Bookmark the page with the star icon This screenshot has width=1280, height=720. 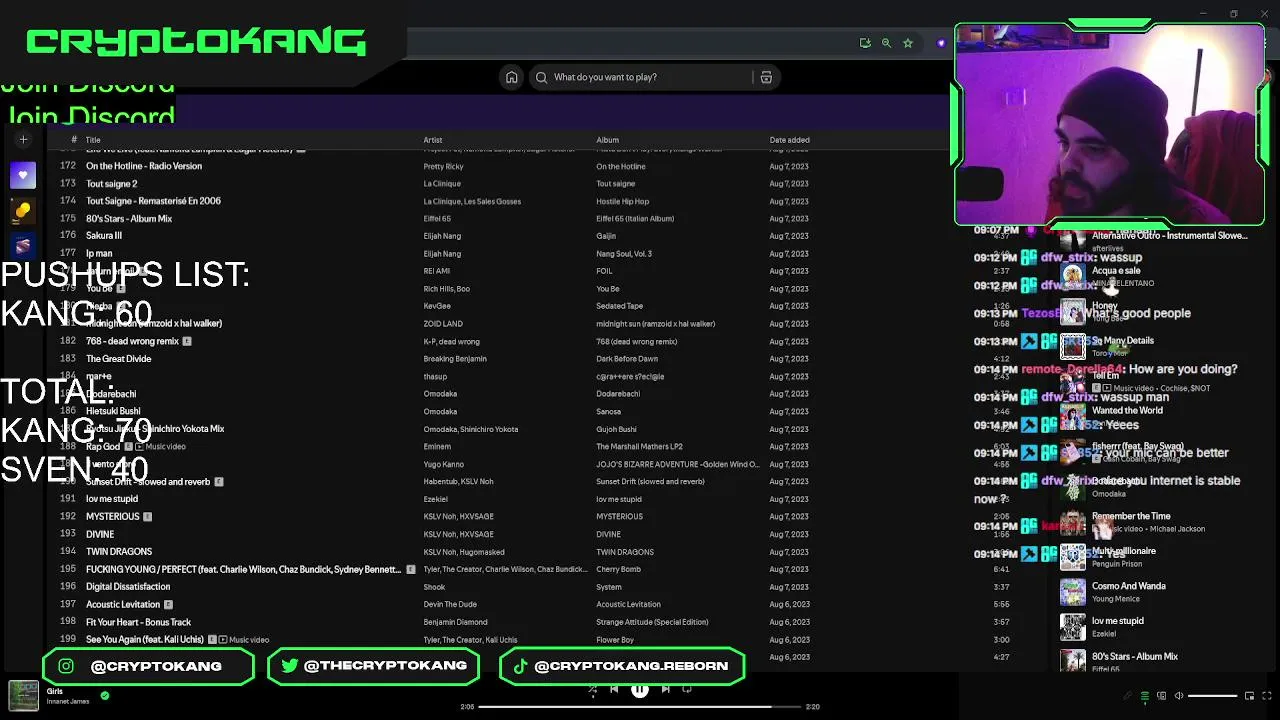(x=908, y=43)
